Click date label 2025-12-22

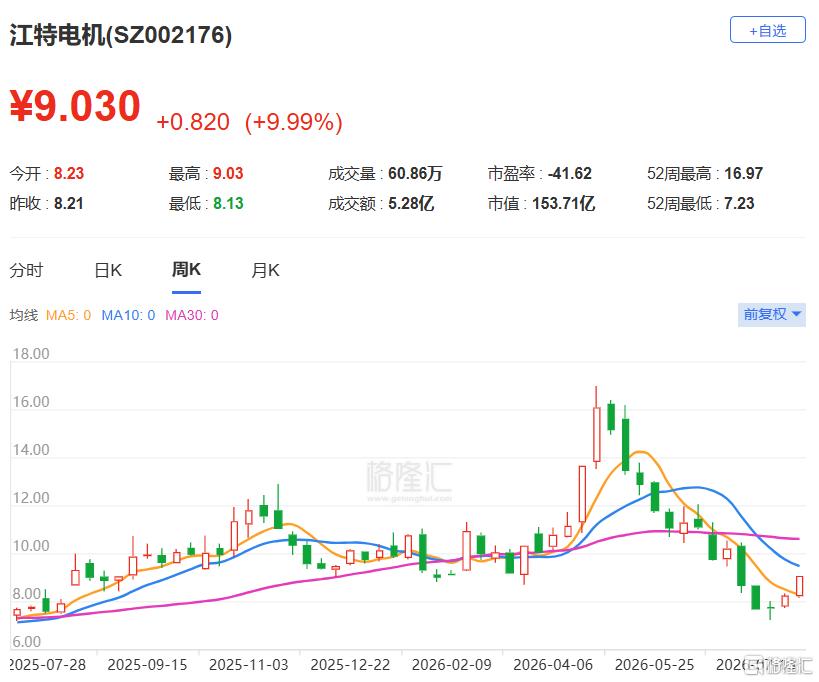click(x=350, y=665)
